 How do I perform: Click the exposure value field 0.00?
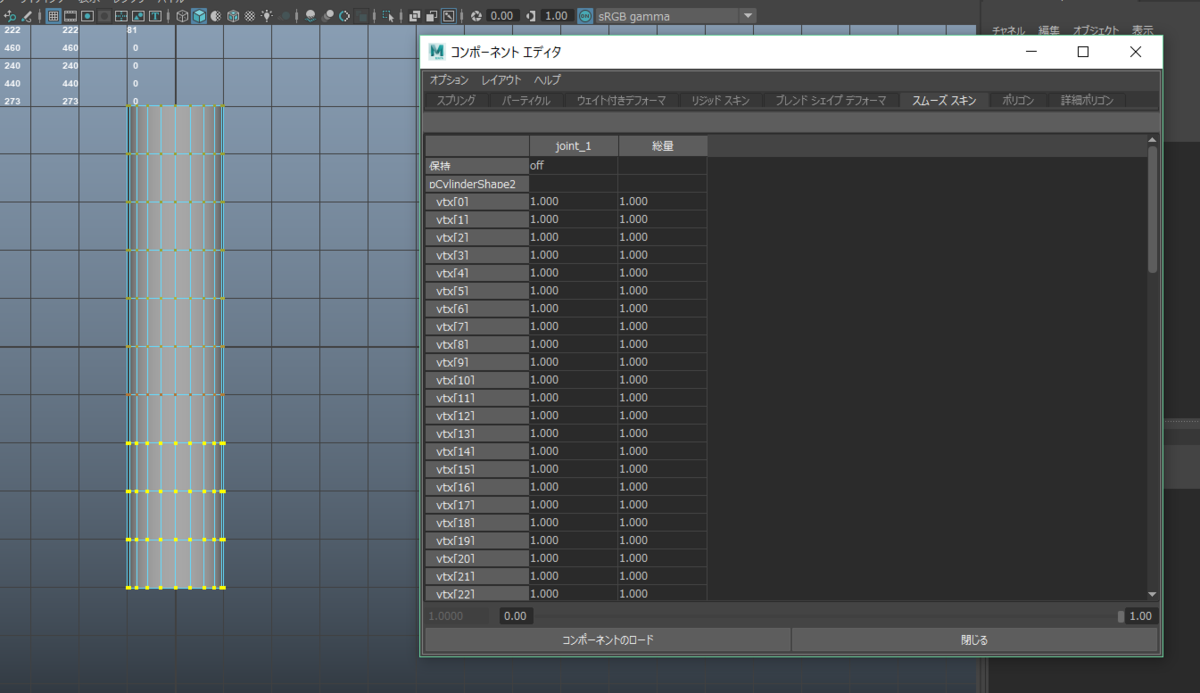click(x=503, y=16)
